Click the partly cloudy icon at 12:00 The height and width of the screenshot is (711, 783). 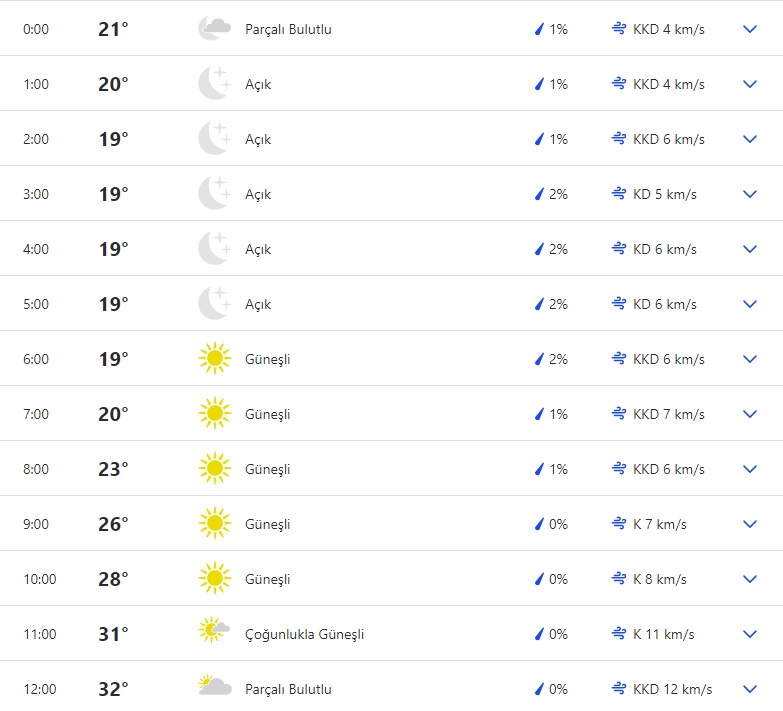[214, 687]
